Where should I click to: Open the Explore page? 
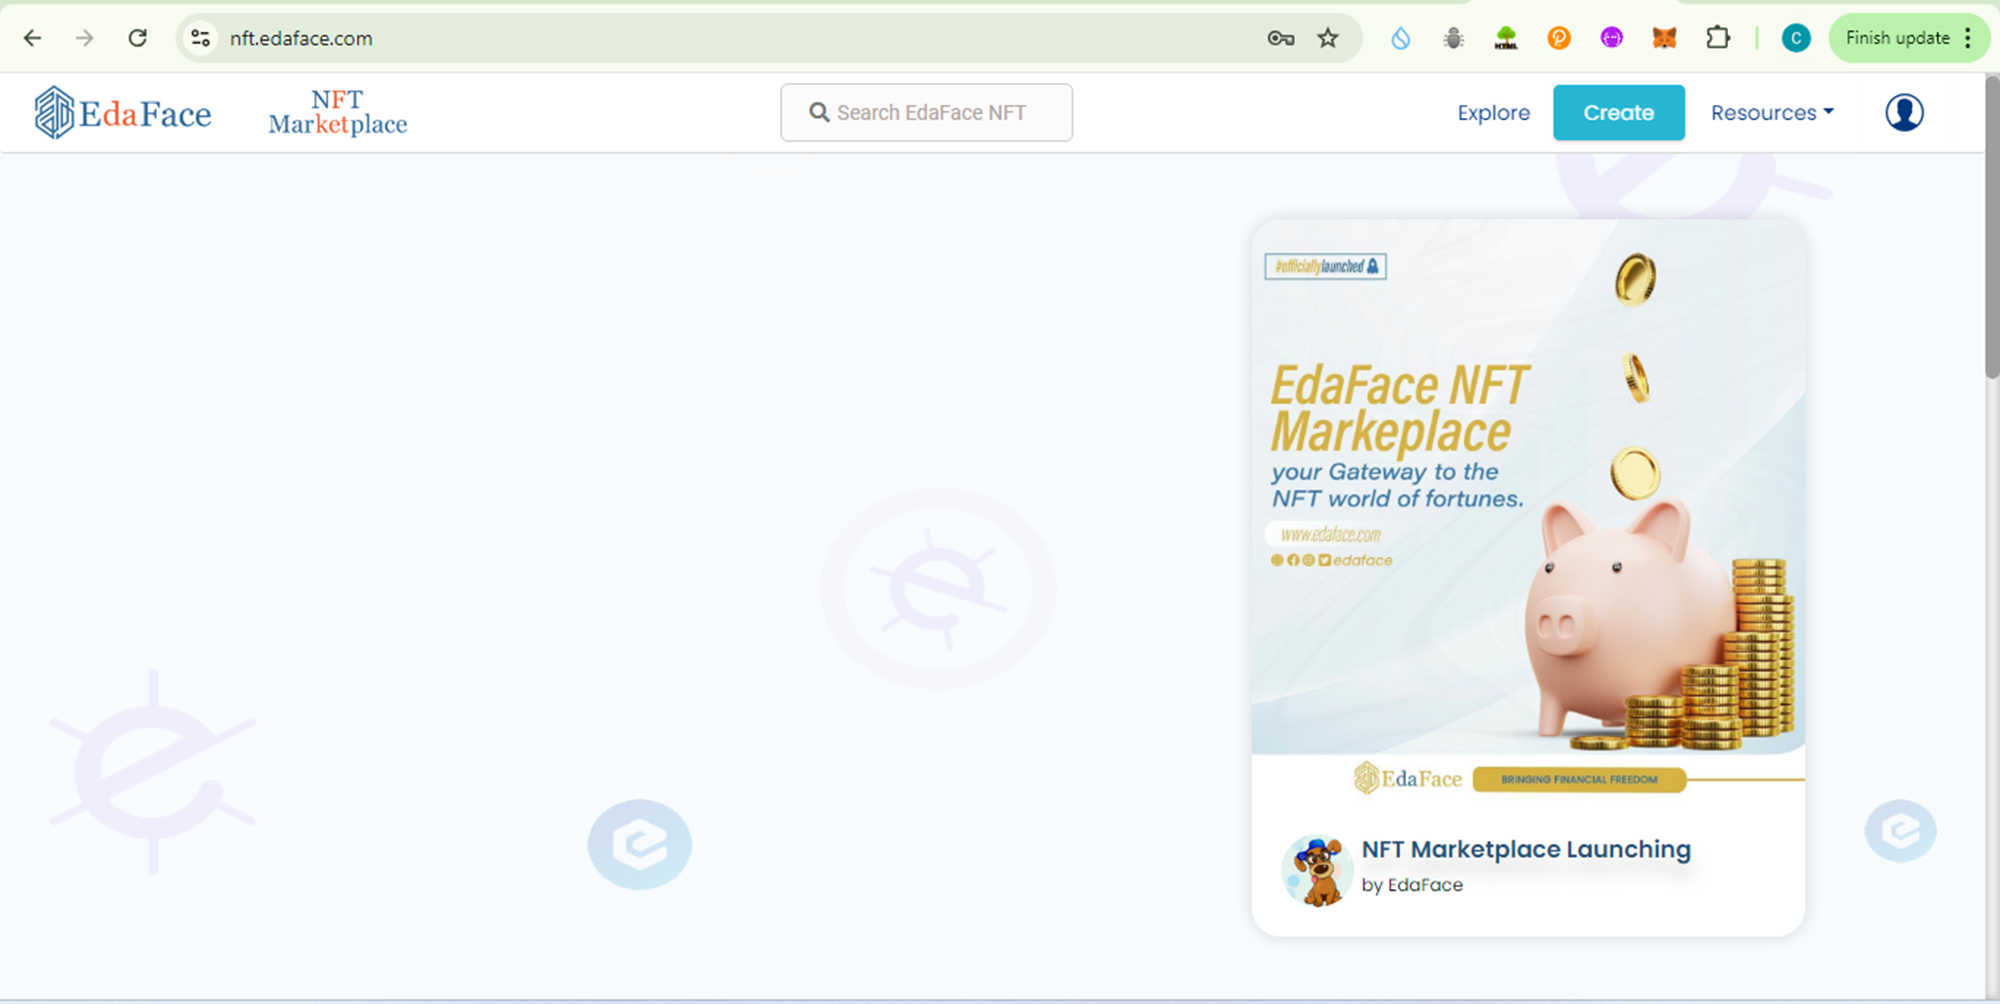1493,112
